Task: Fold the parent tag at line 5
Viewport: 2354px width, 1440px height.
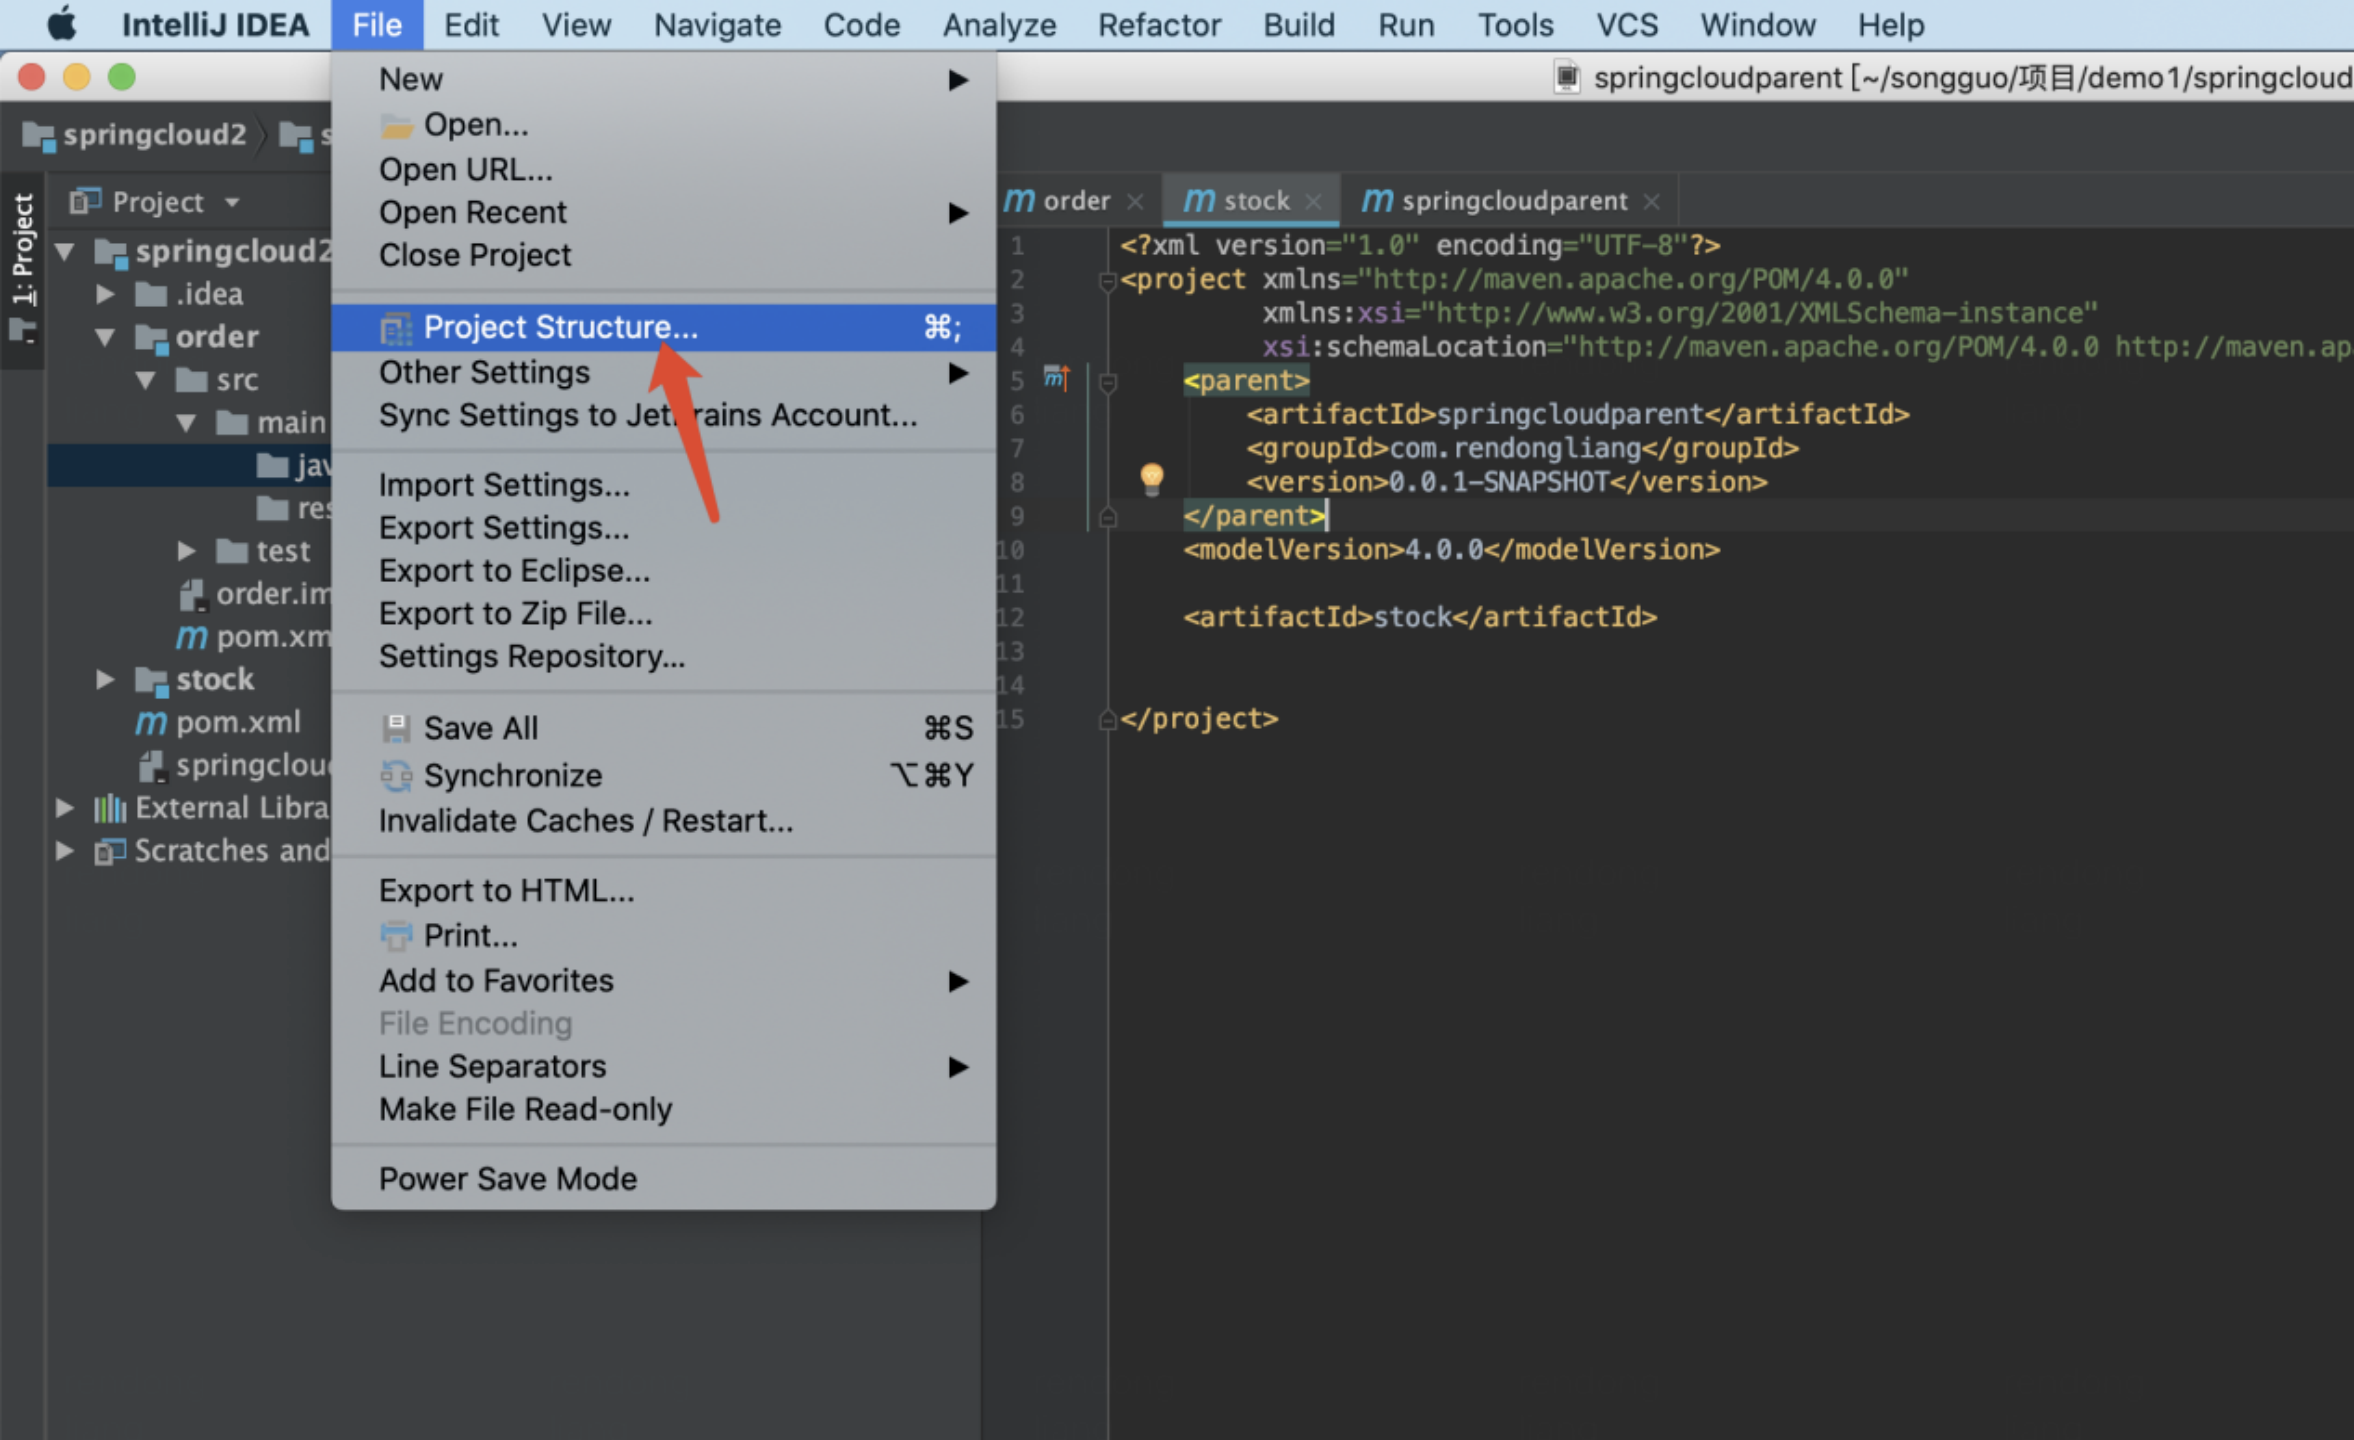Action: (x=1107, y=381)
